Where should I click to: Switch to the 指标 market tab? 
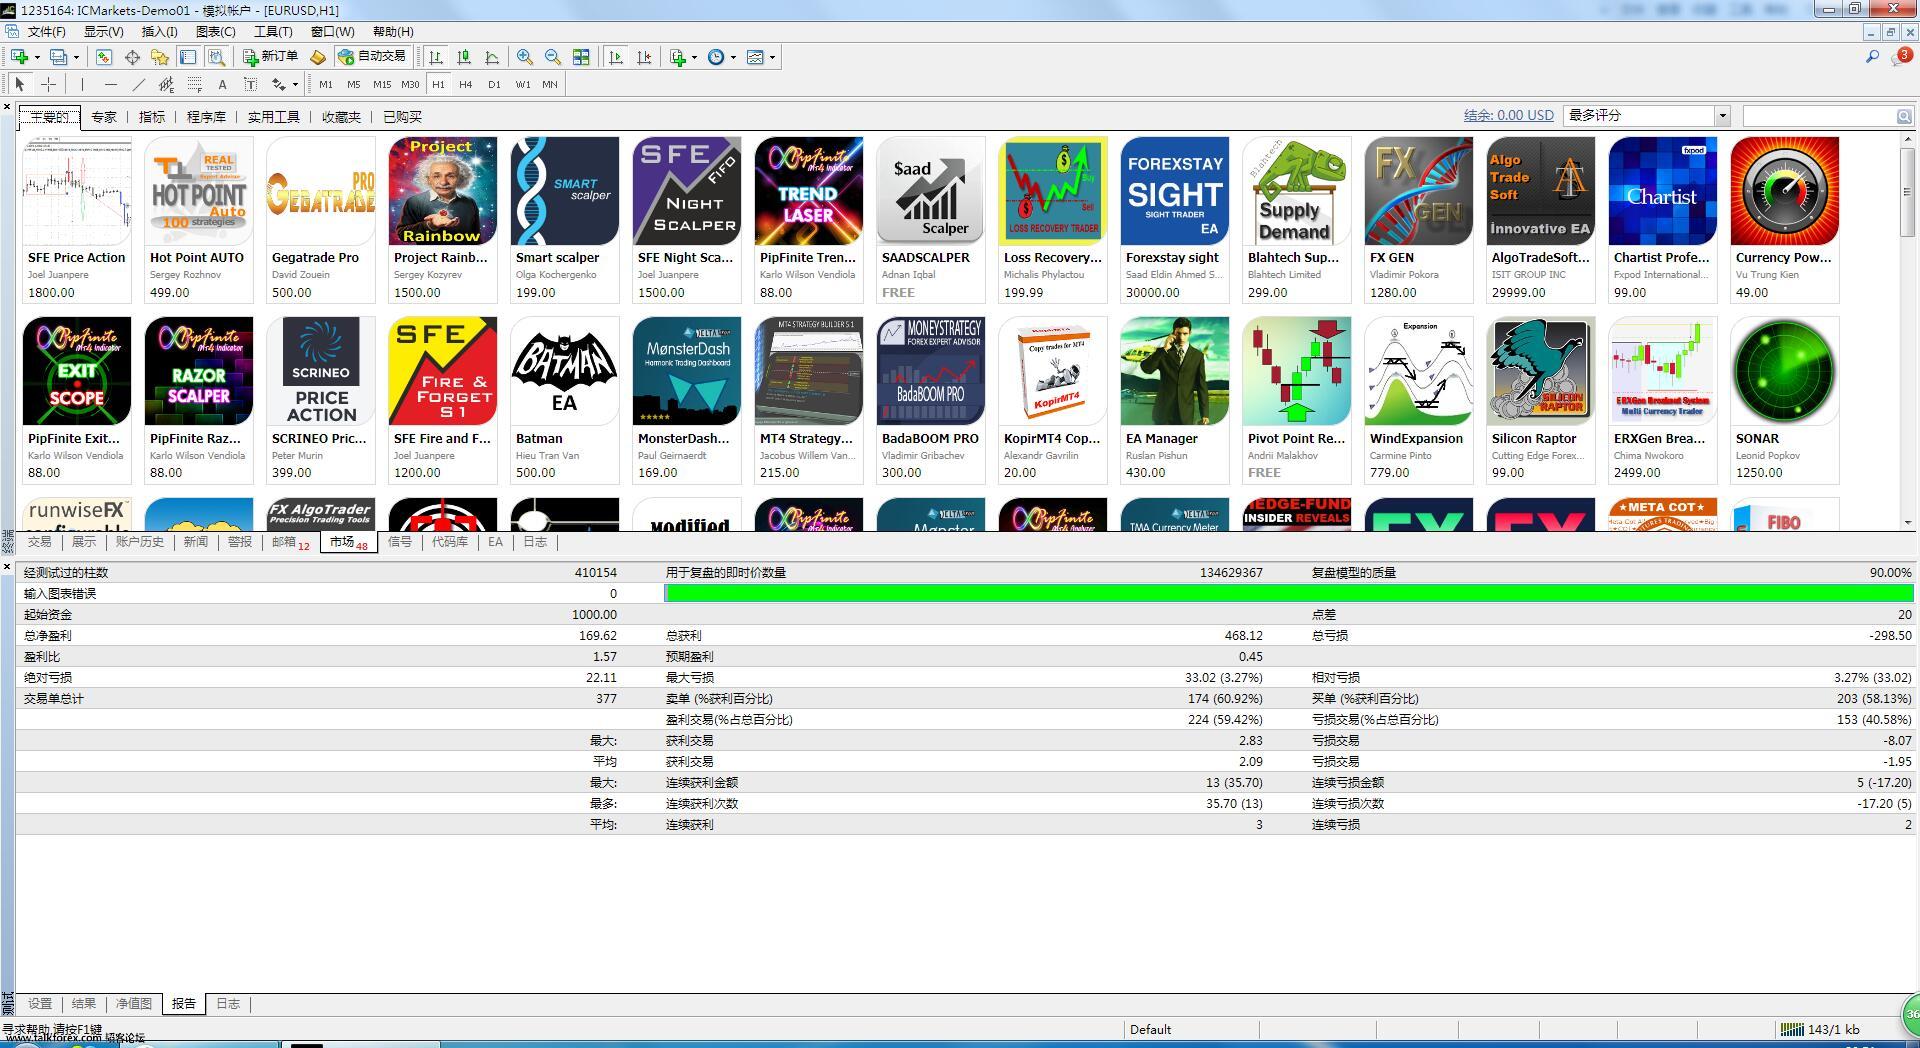pyautogui.click(x=152, y=117)
